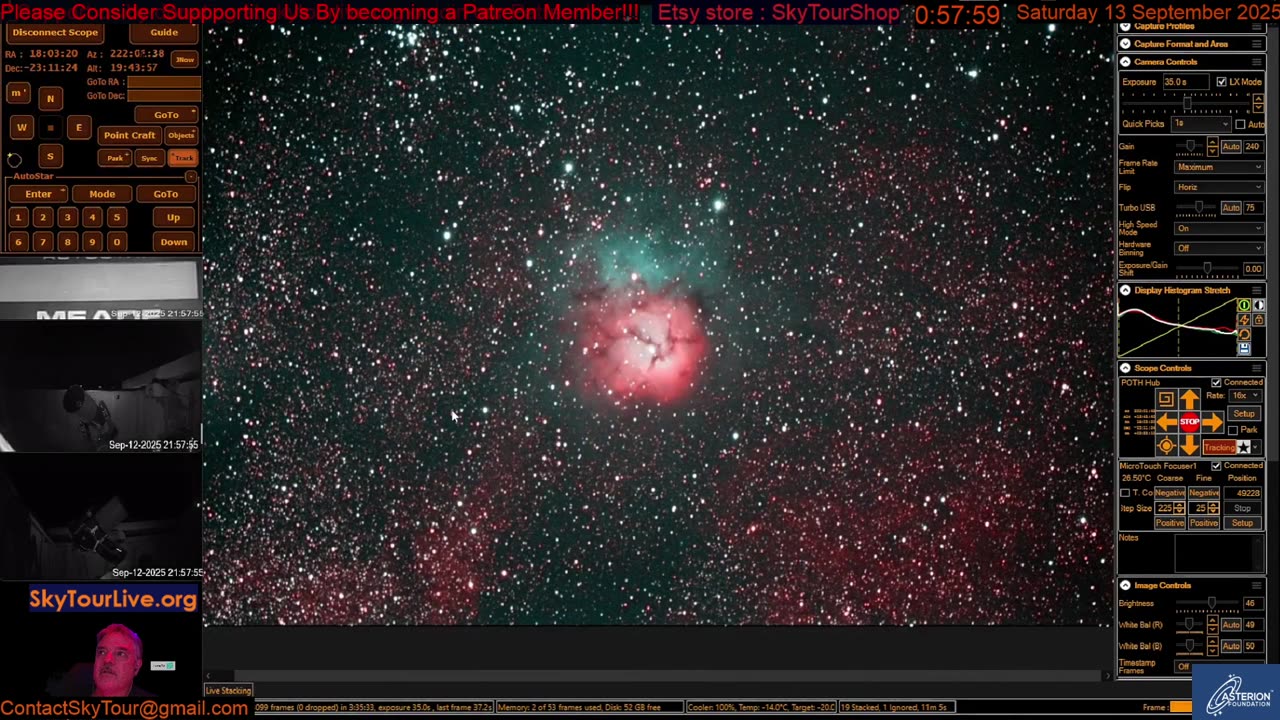Click the spiral search icon in Scope Controls
The height and width of the screenshot is (720, 1280).
(1166, 398)
